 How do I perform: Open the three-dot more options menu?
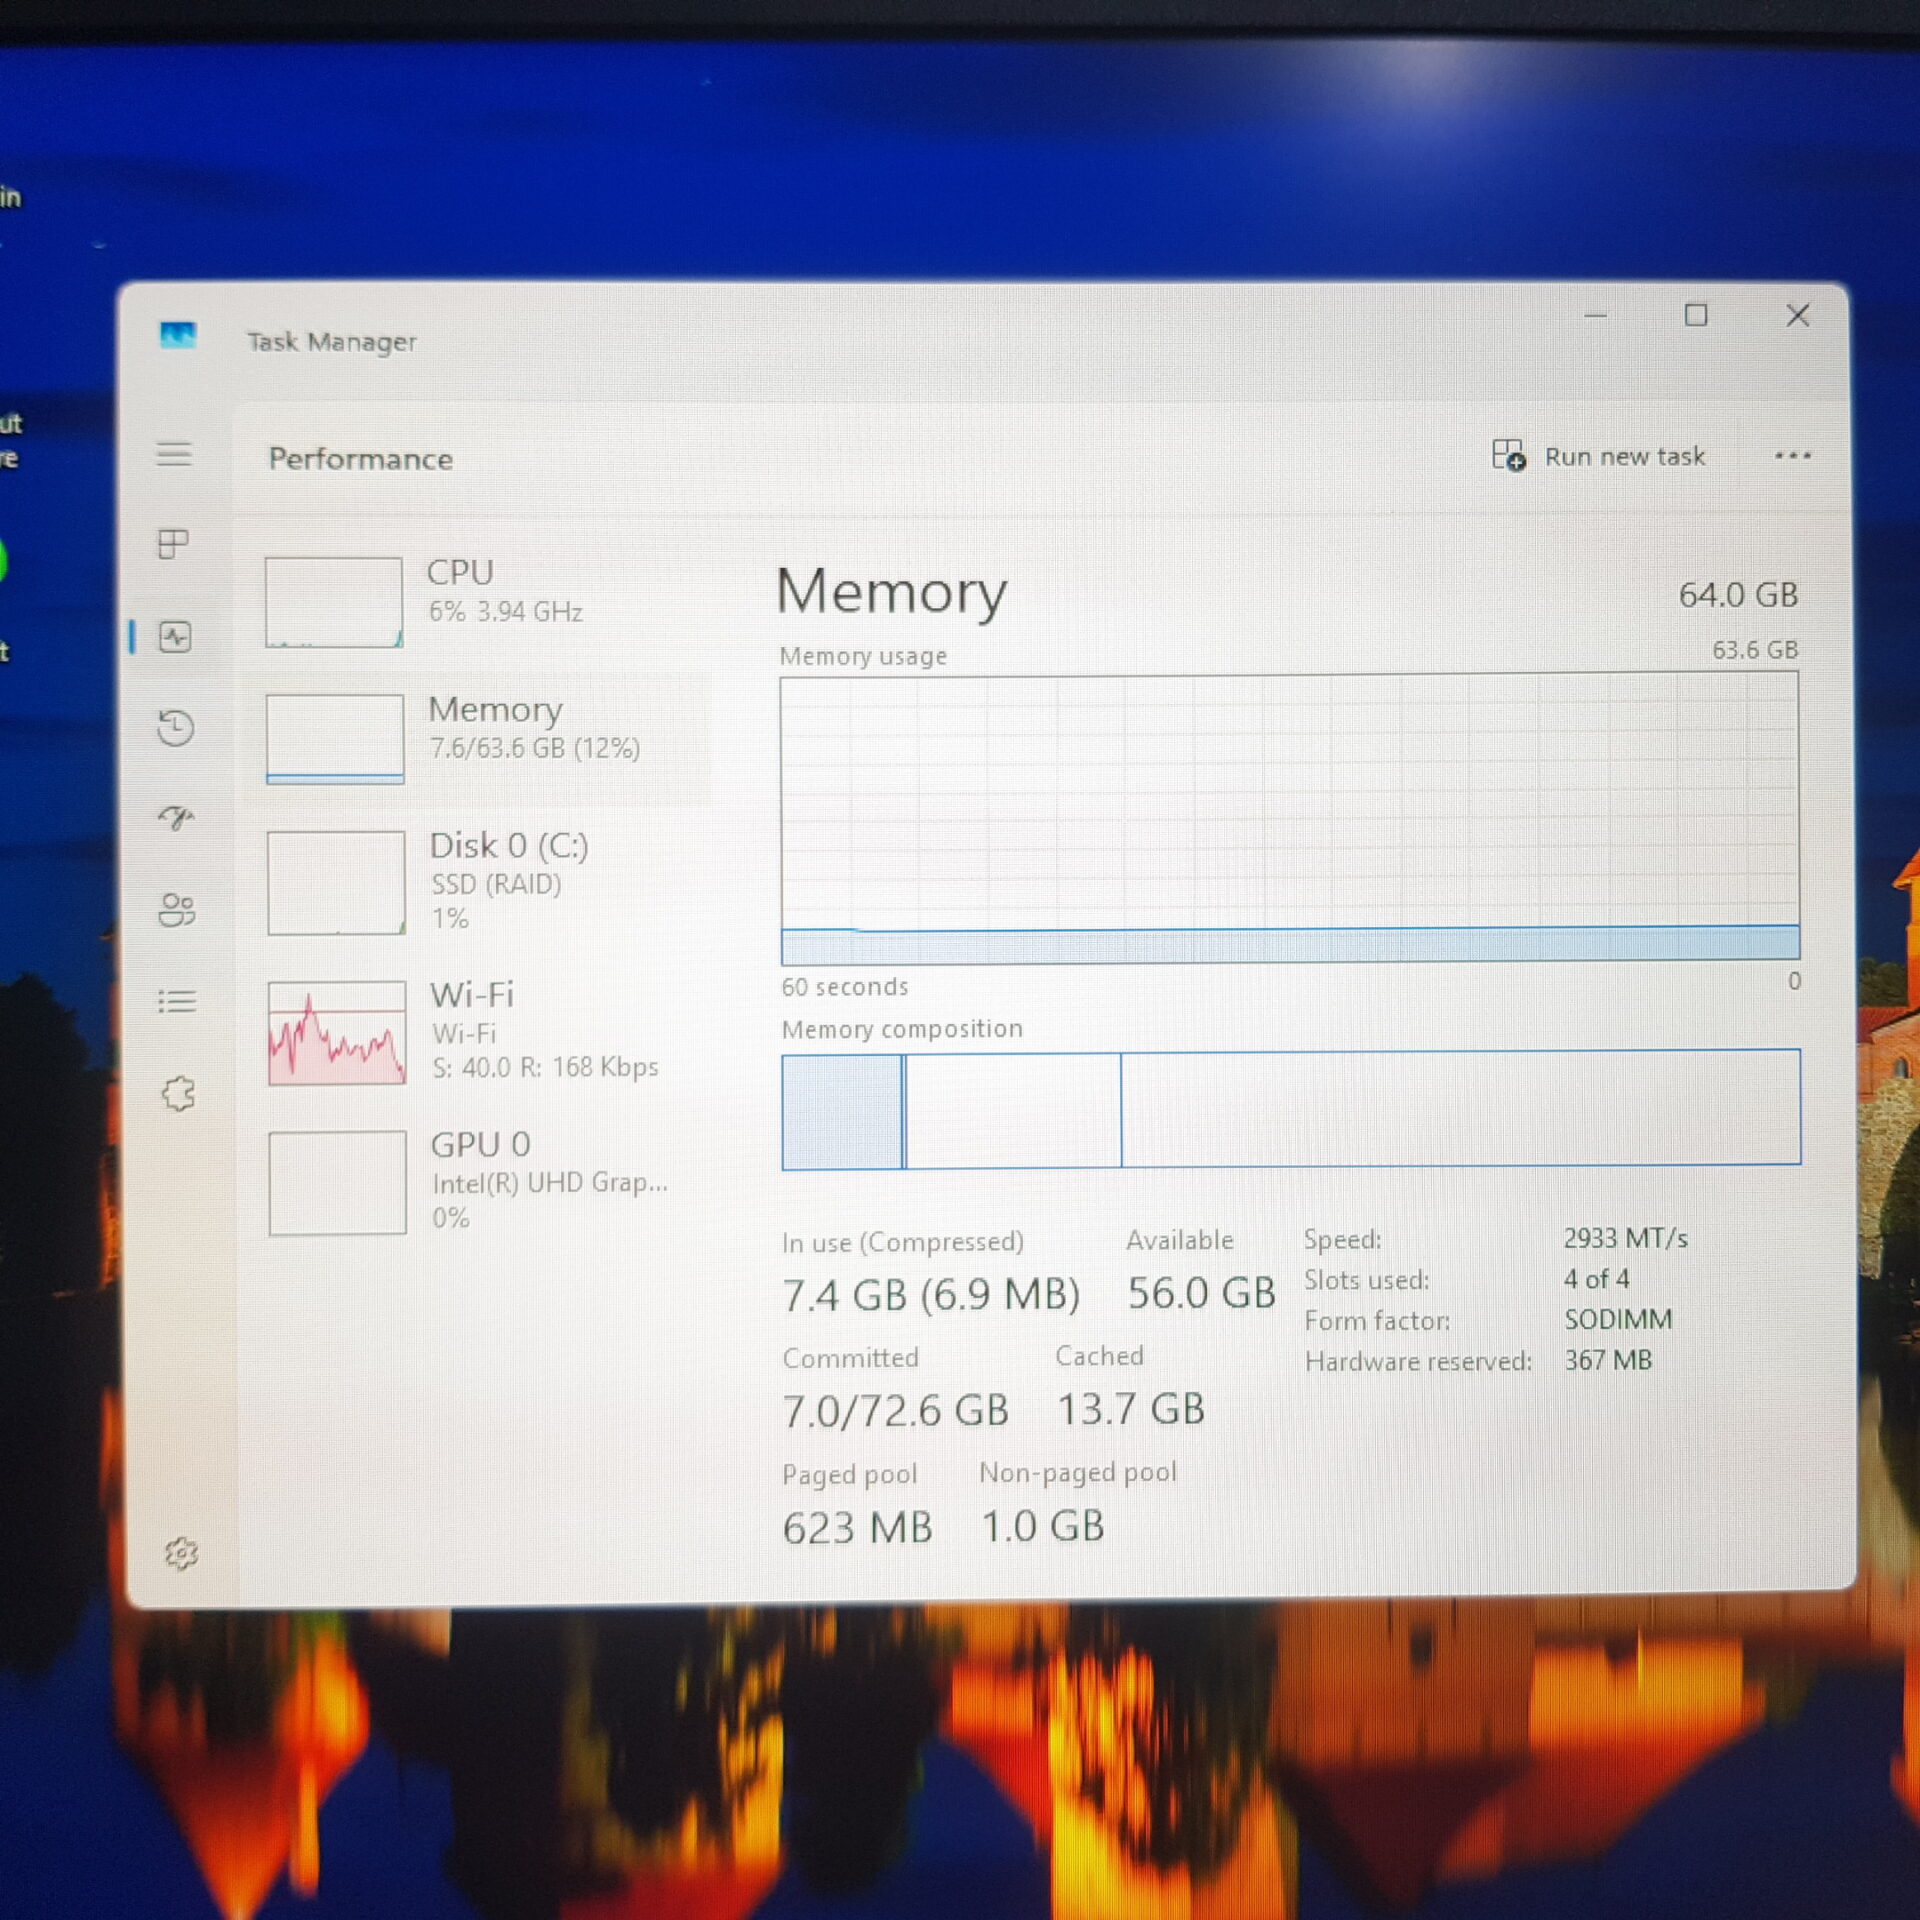point(1792,456)
